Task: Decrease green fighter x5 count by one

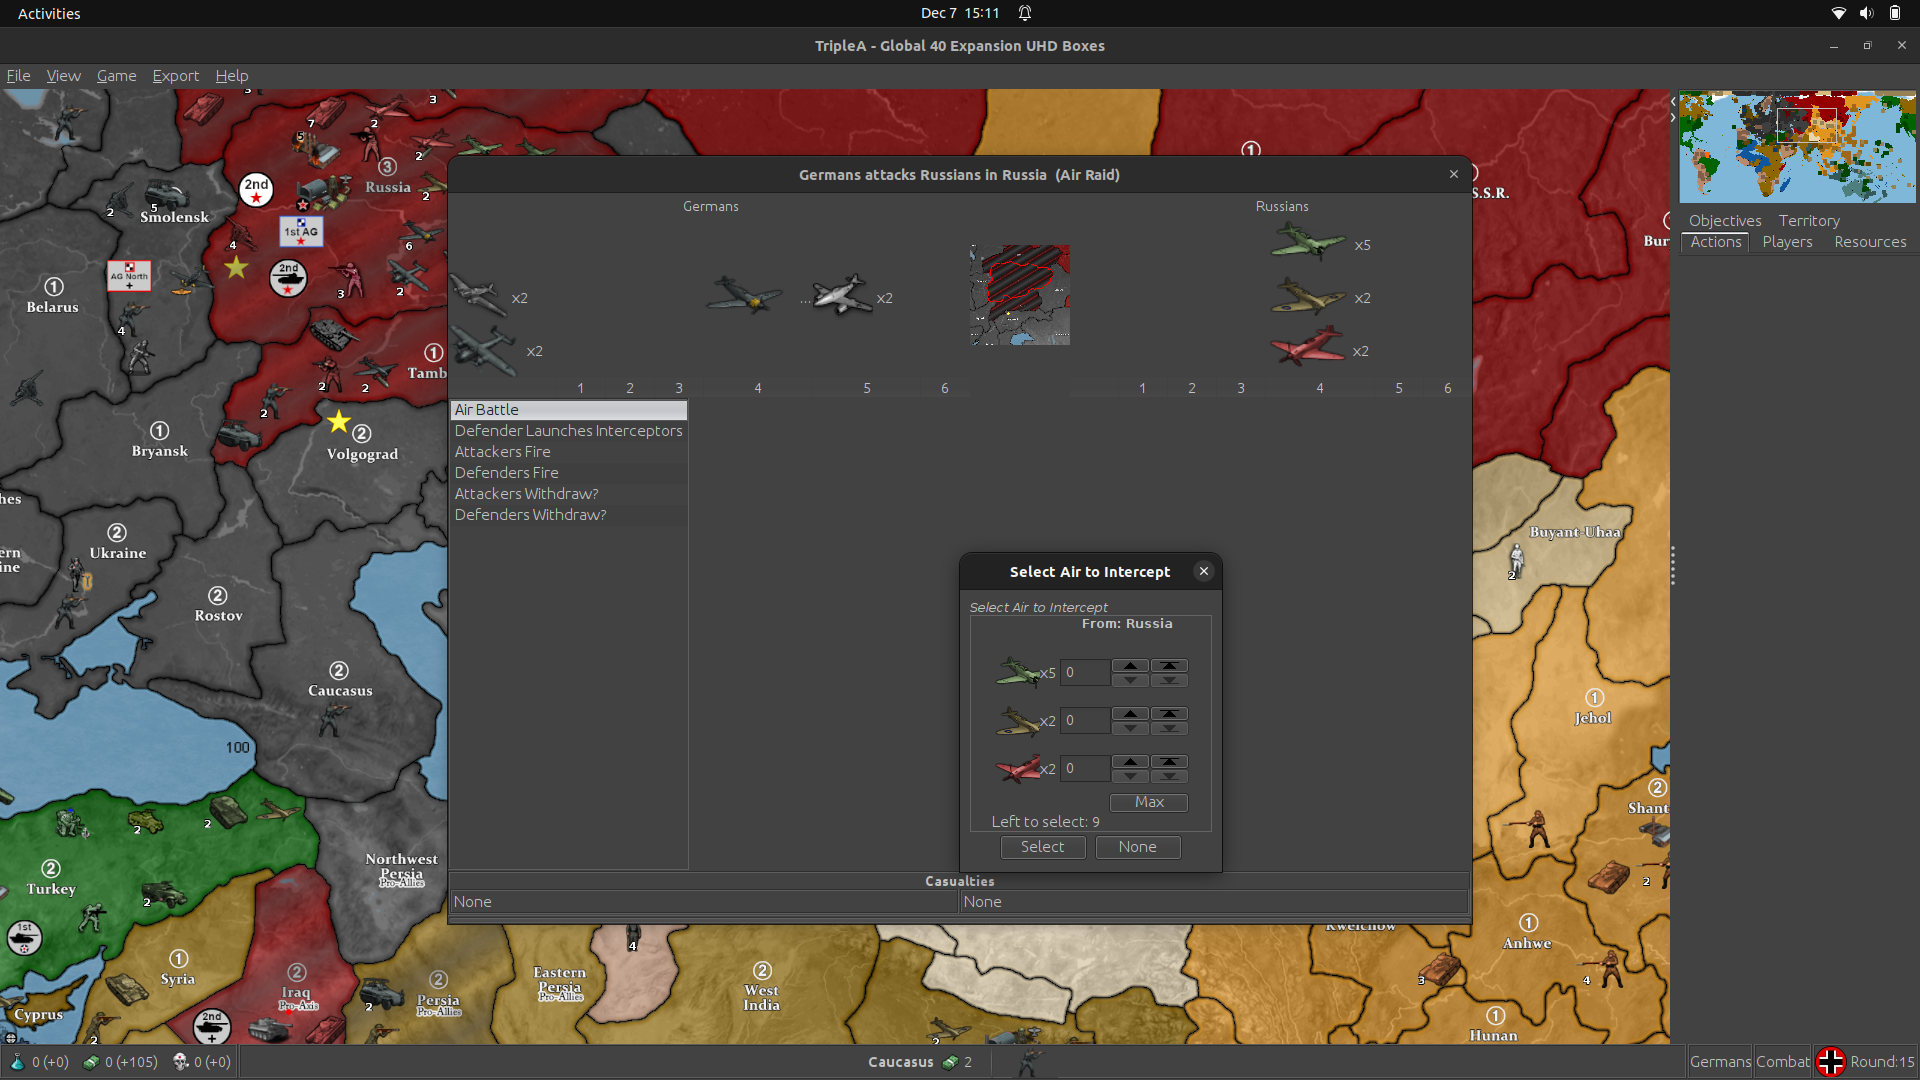Action: (x=1130, y=680)
